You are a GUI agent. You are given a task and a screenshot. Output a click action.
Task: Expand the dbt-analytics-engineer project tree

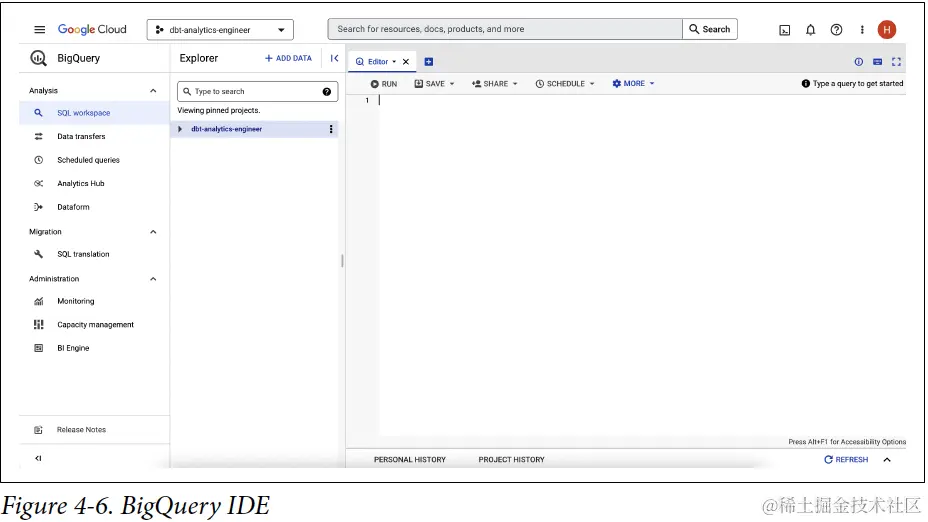point(180,129)
